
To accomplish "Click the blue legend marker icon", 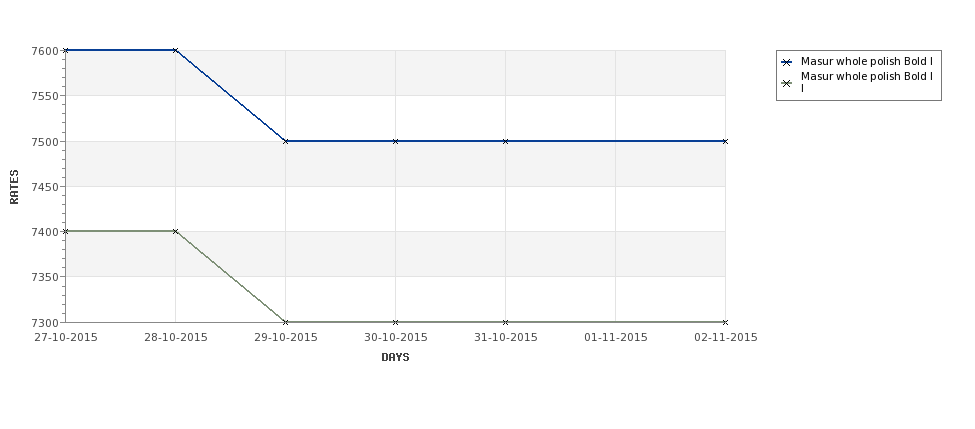I will point(787,62).
